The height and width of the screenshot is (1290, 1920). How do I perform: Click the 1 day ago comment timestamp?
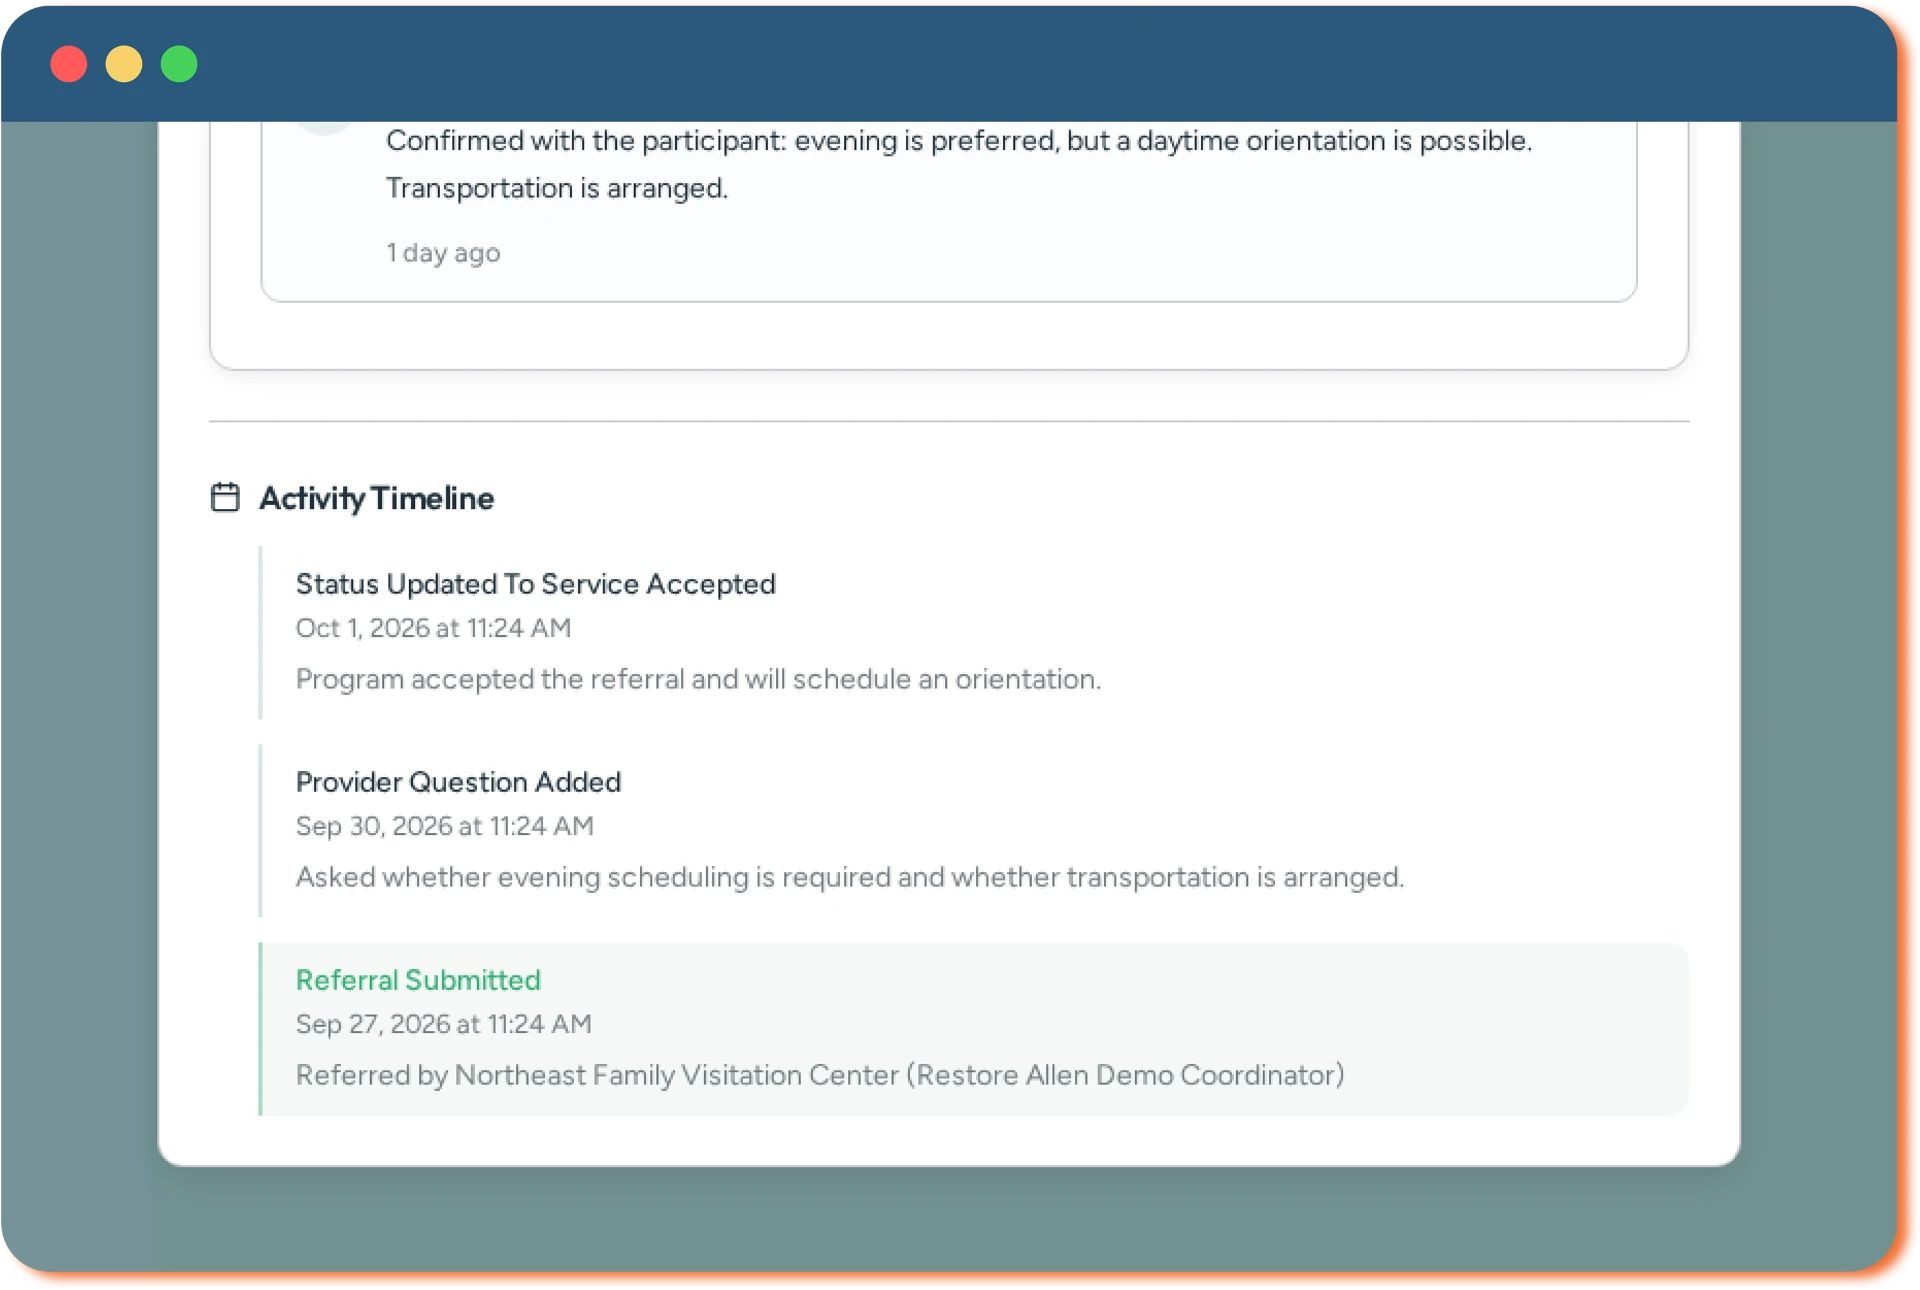[443, 253]
